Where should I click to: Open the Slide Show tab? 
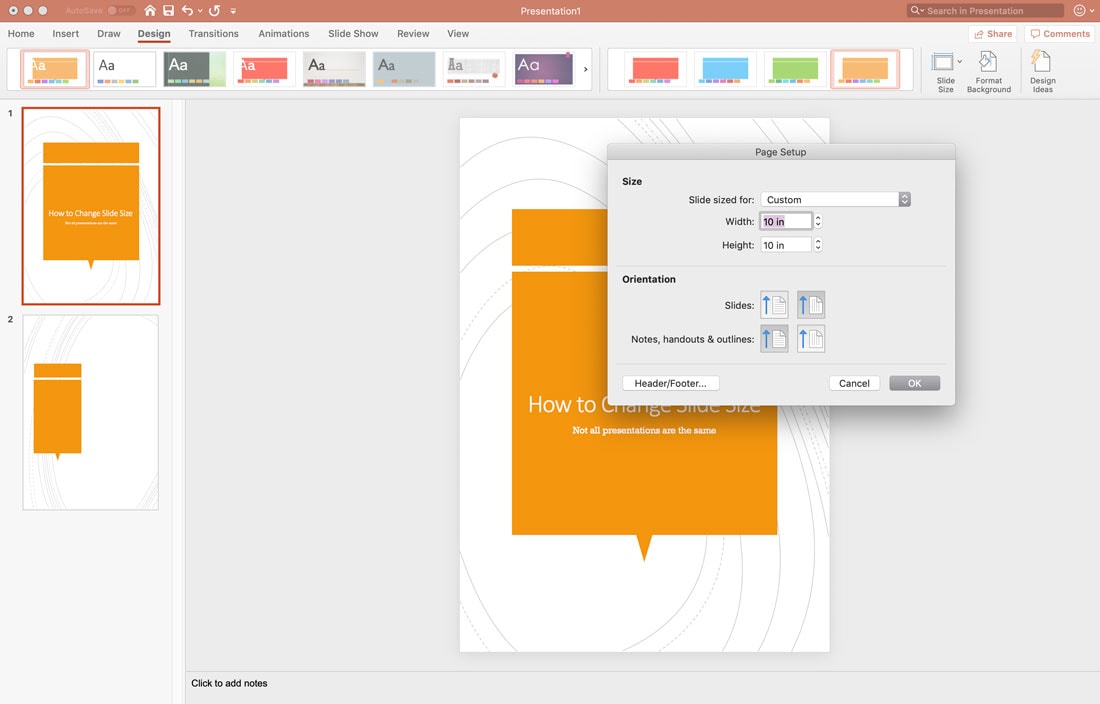pos(352,33)
